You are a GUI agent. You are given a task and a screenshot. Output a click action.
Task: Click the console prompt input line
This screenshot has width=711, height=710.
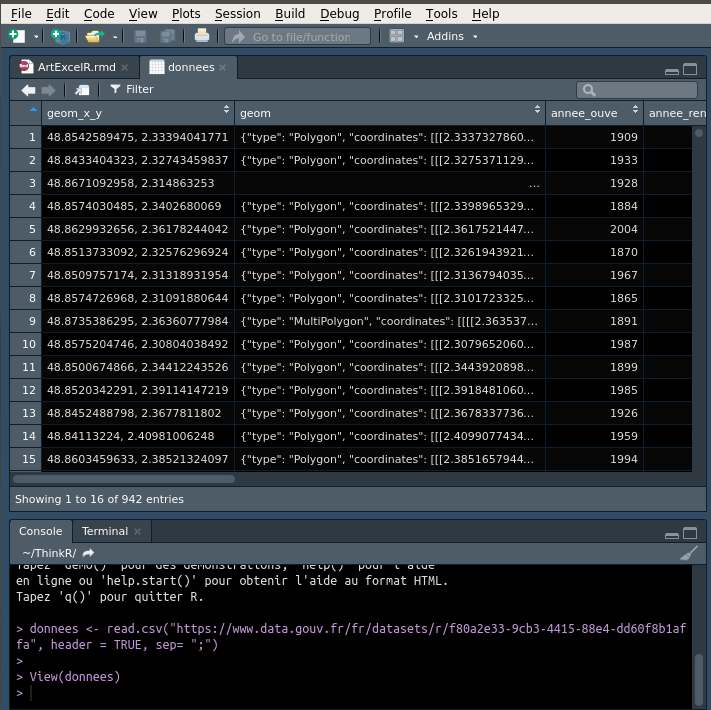pos(354,693)
